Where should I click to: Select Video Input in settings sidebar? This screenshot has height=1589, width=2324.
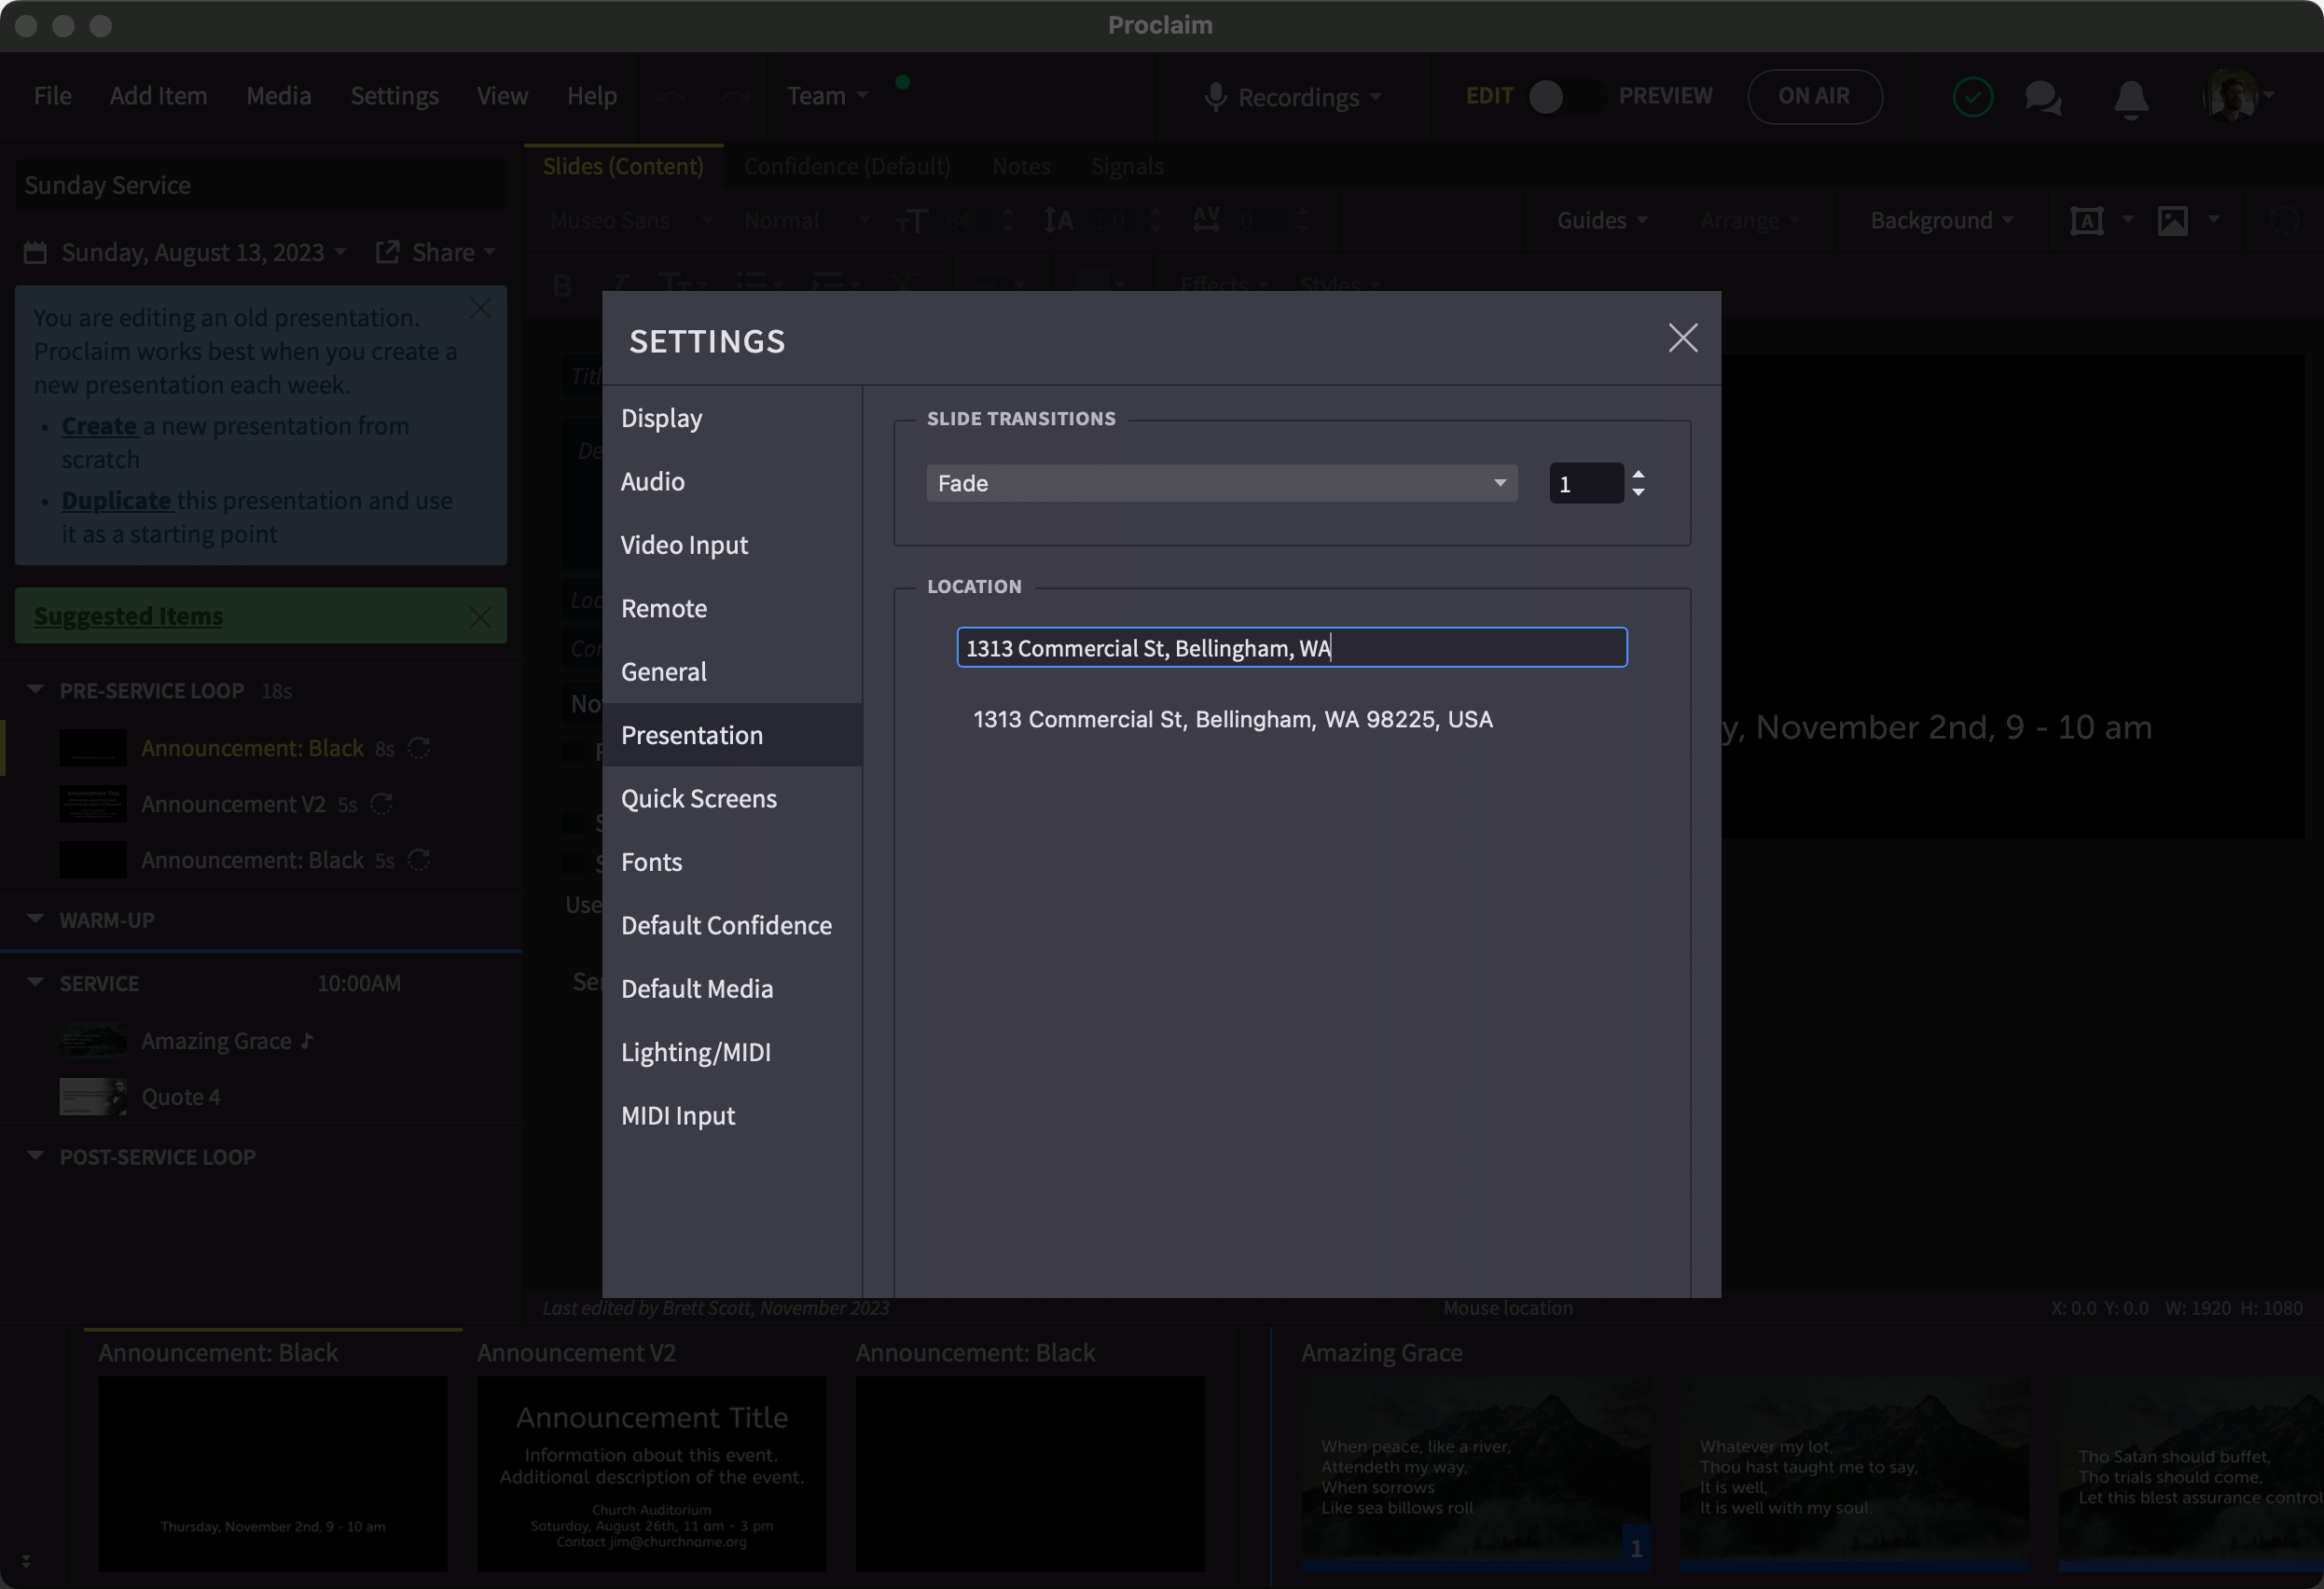[x=732, y=545]
